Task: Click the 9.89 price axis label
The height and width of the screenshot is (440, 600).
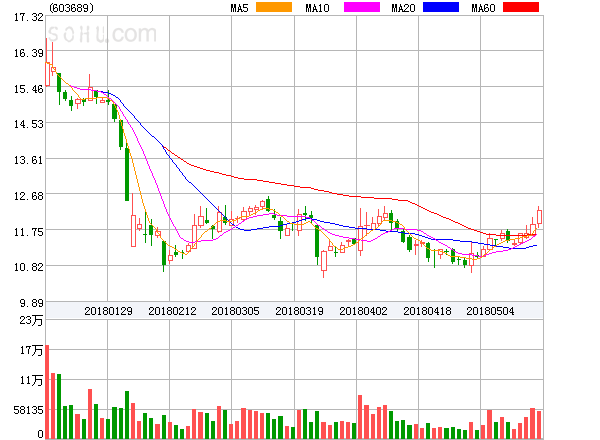Action: (32, 303)
